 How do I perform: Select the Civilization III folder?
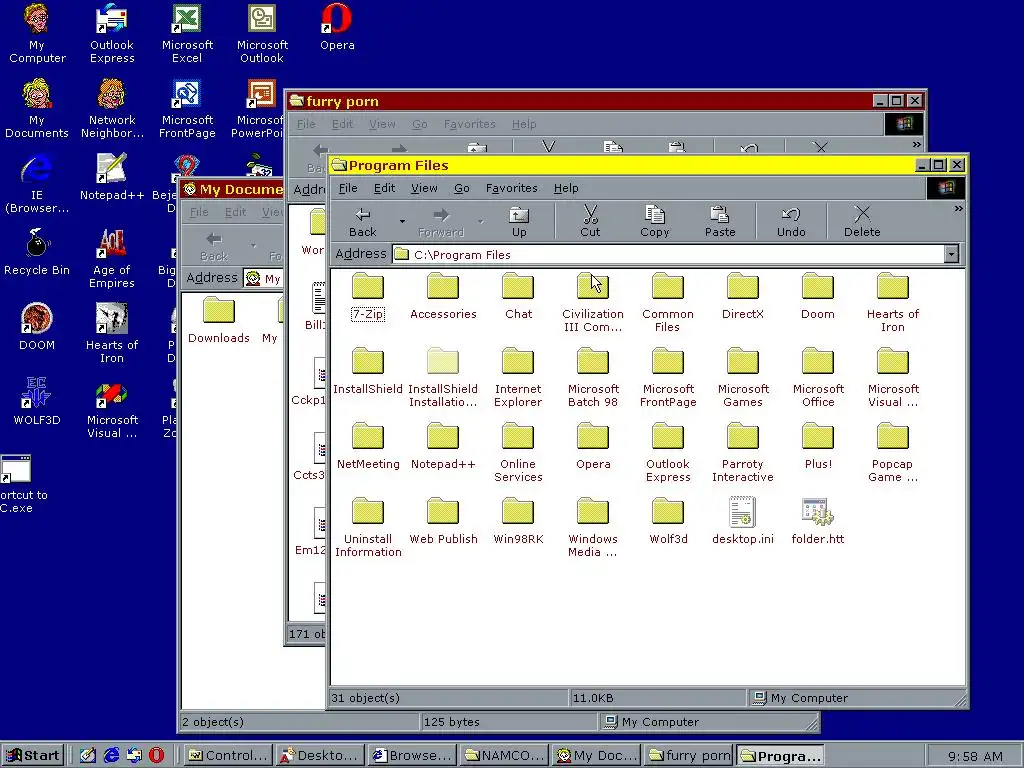coord(593,302)
